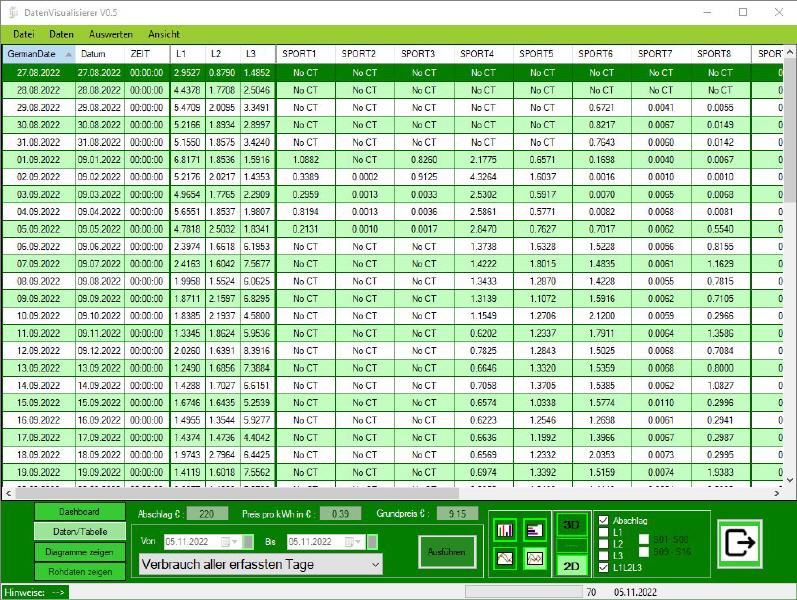
Task: Choose the smooth line chart icon
Action: pyautogui.click(x=505, y=558)
